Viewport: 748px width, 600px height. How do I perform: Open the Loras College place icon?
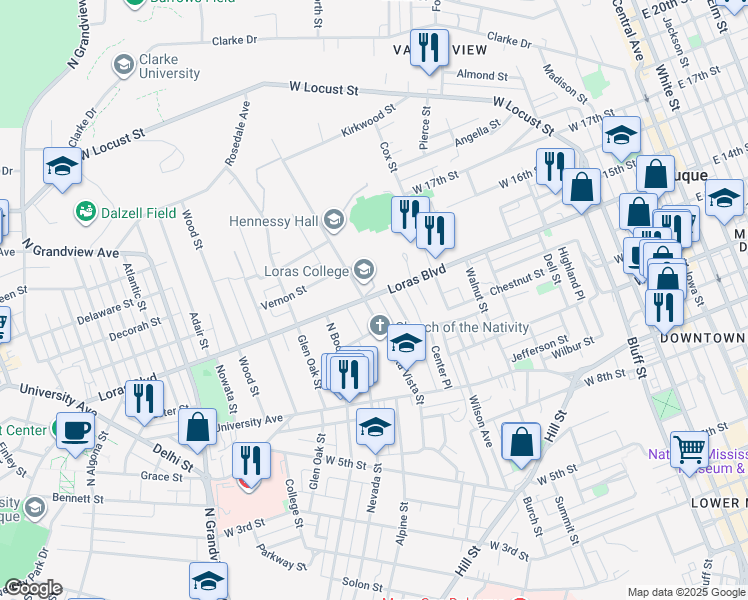(x=364, y=270)
